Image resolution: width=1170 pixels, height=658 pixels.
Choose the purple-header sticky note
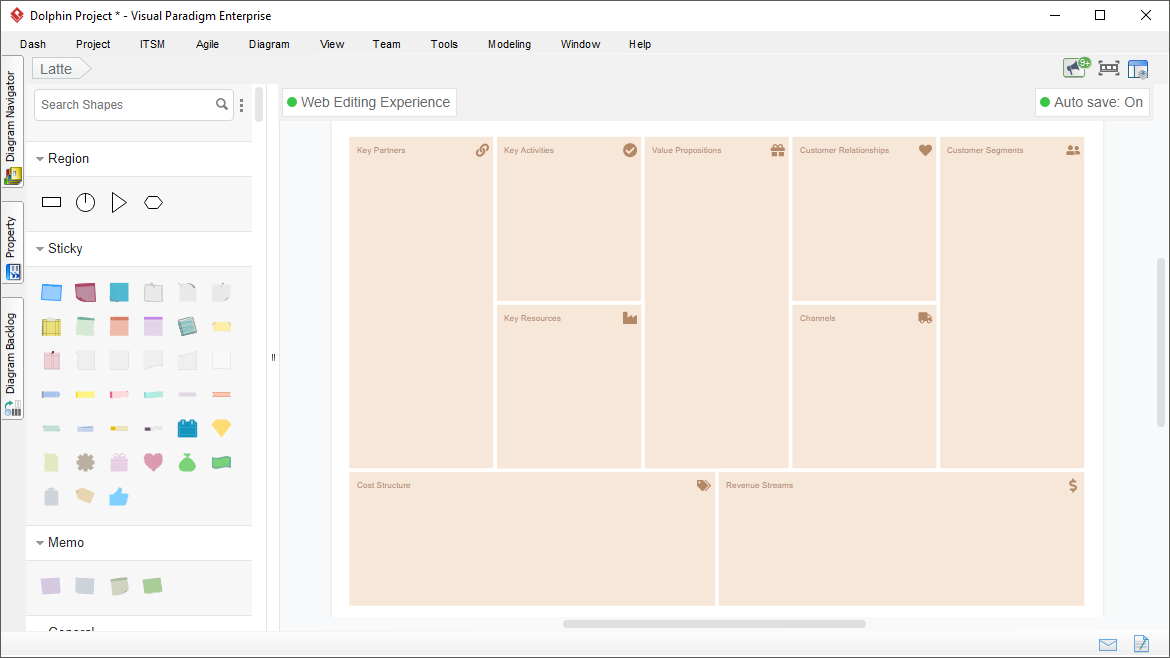tap(153, 326)
